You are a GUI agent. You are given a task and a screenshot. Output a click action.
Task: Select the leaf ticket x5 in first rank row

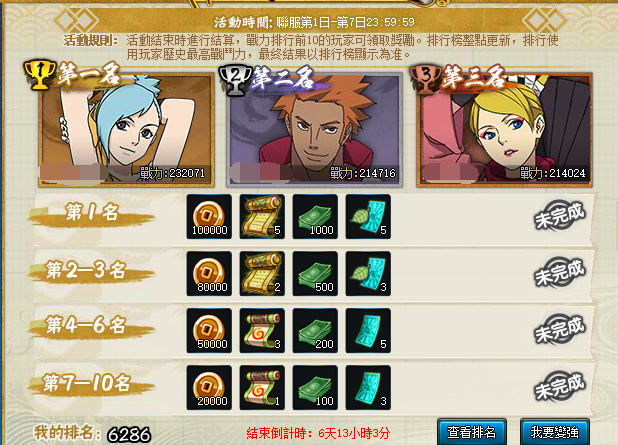(368, 217)
